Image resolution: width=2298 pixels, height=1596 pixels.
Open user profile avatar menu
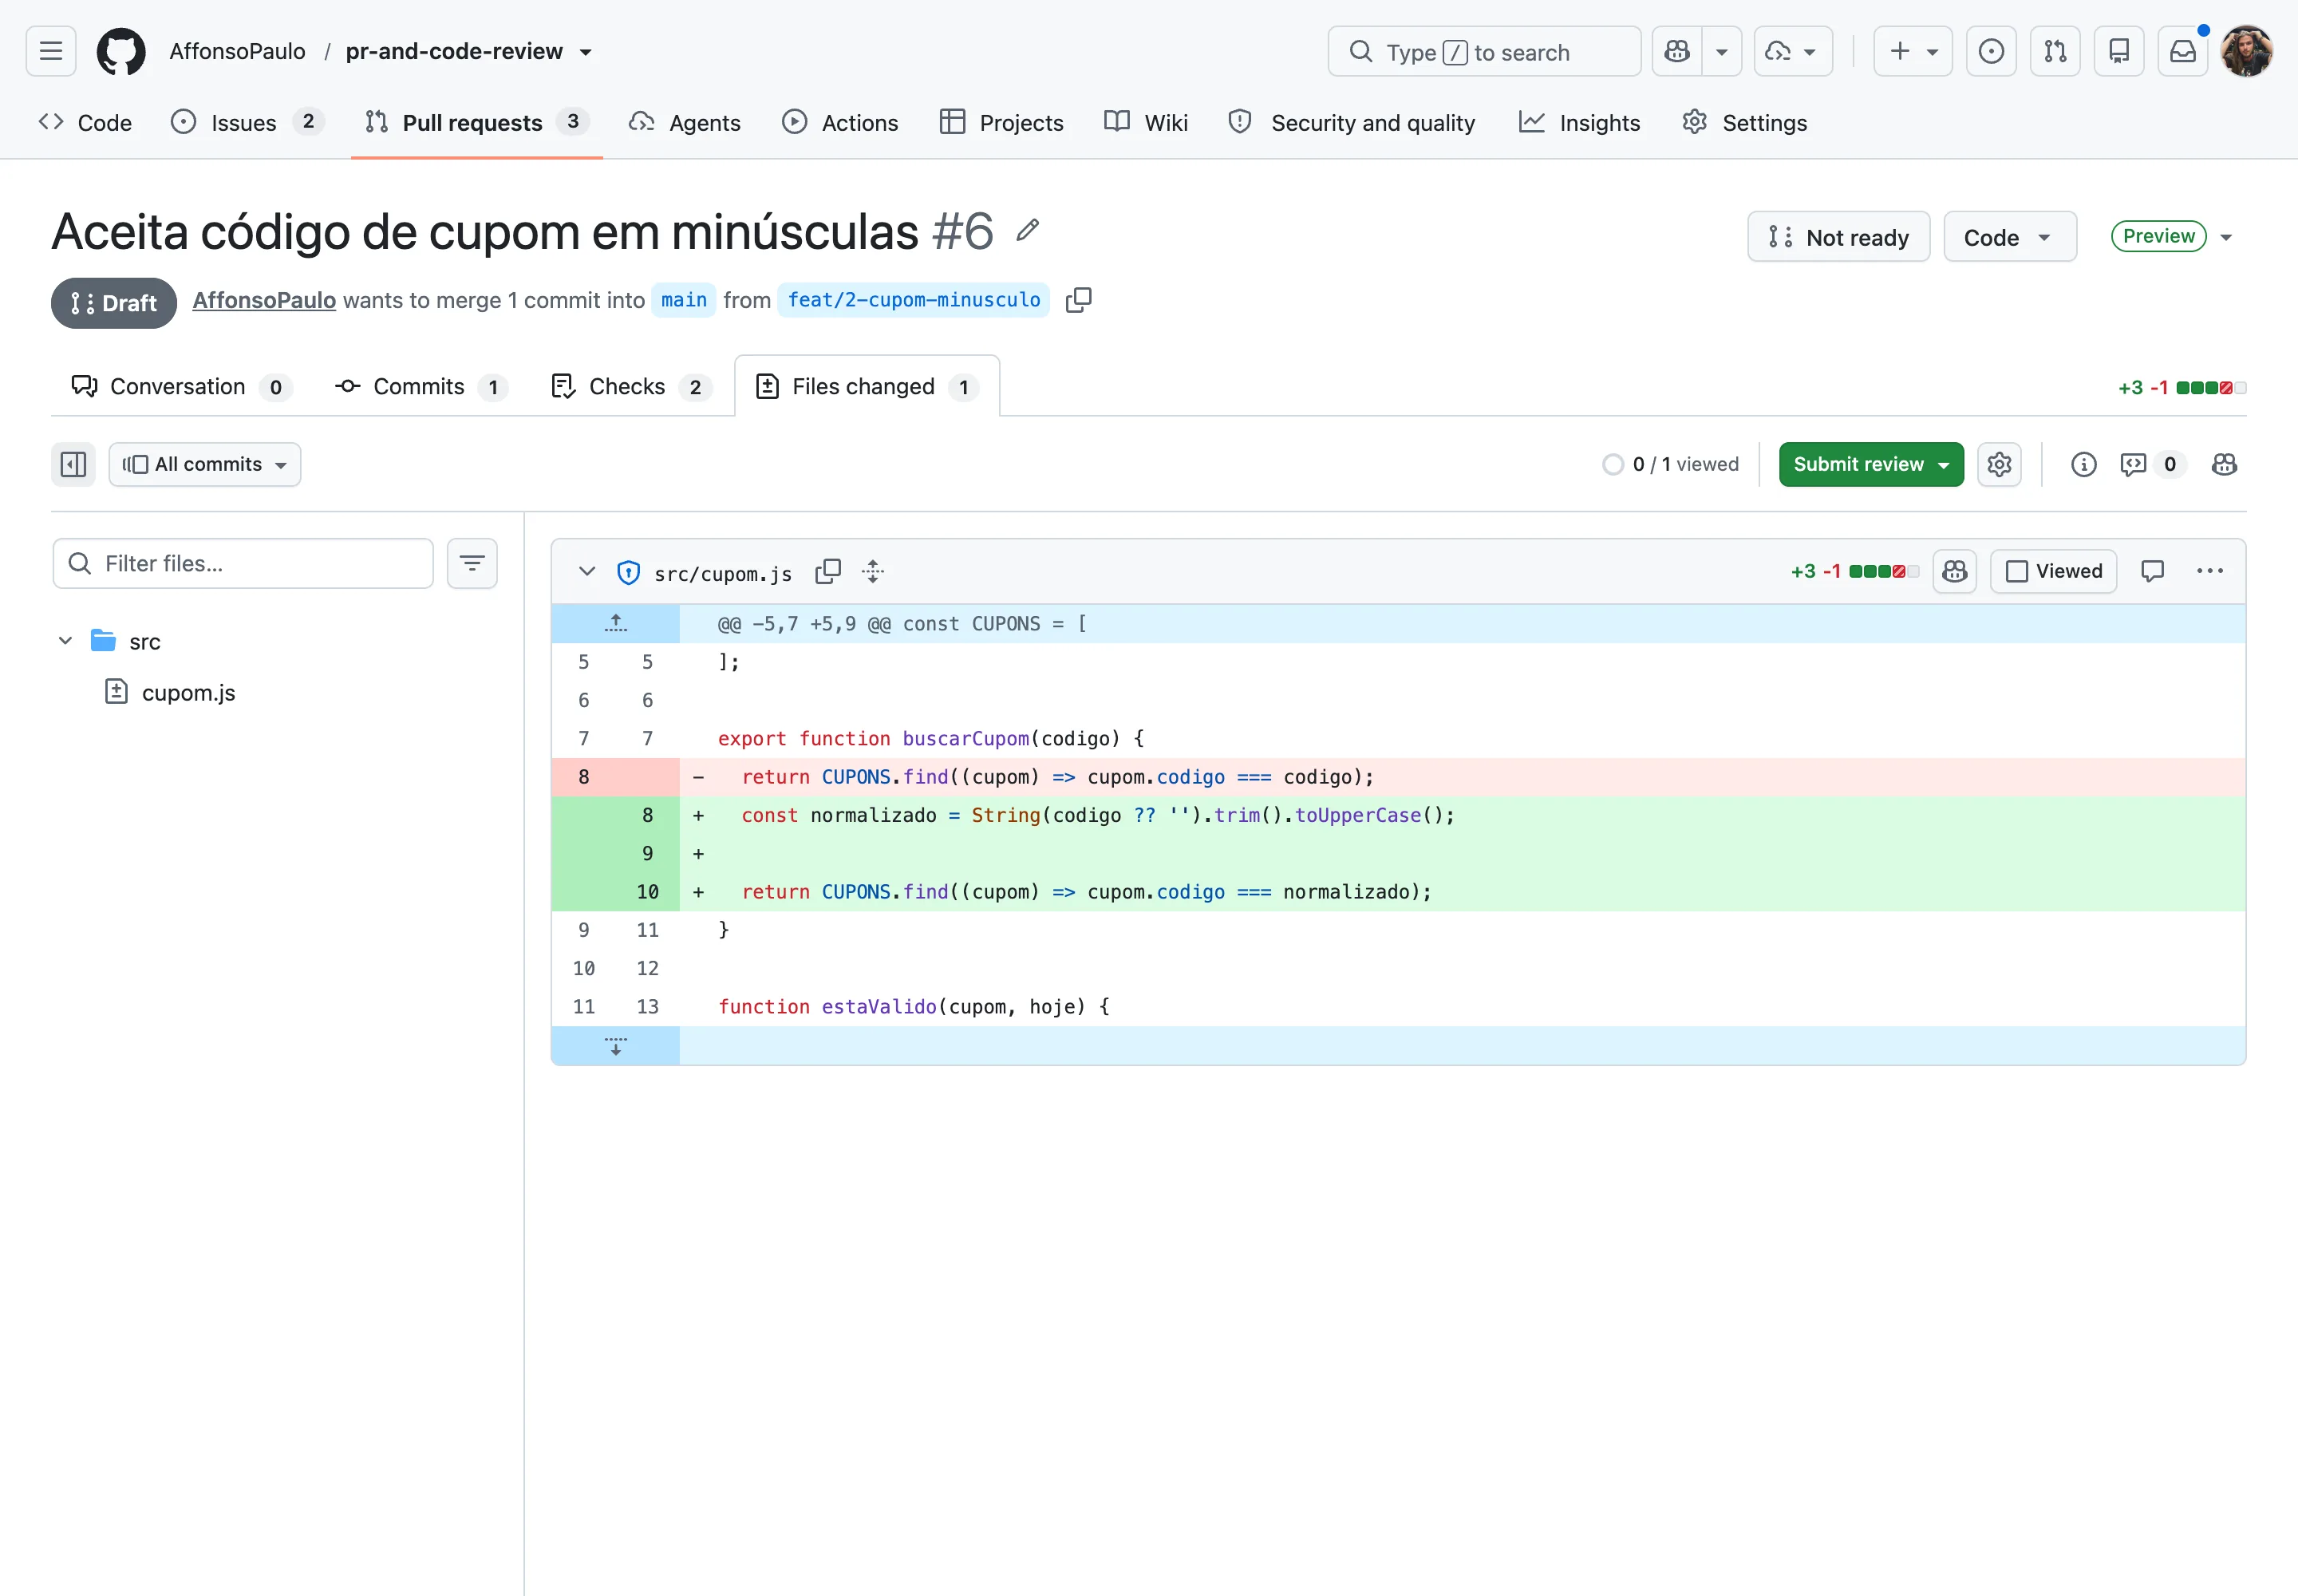point(2246,51)
